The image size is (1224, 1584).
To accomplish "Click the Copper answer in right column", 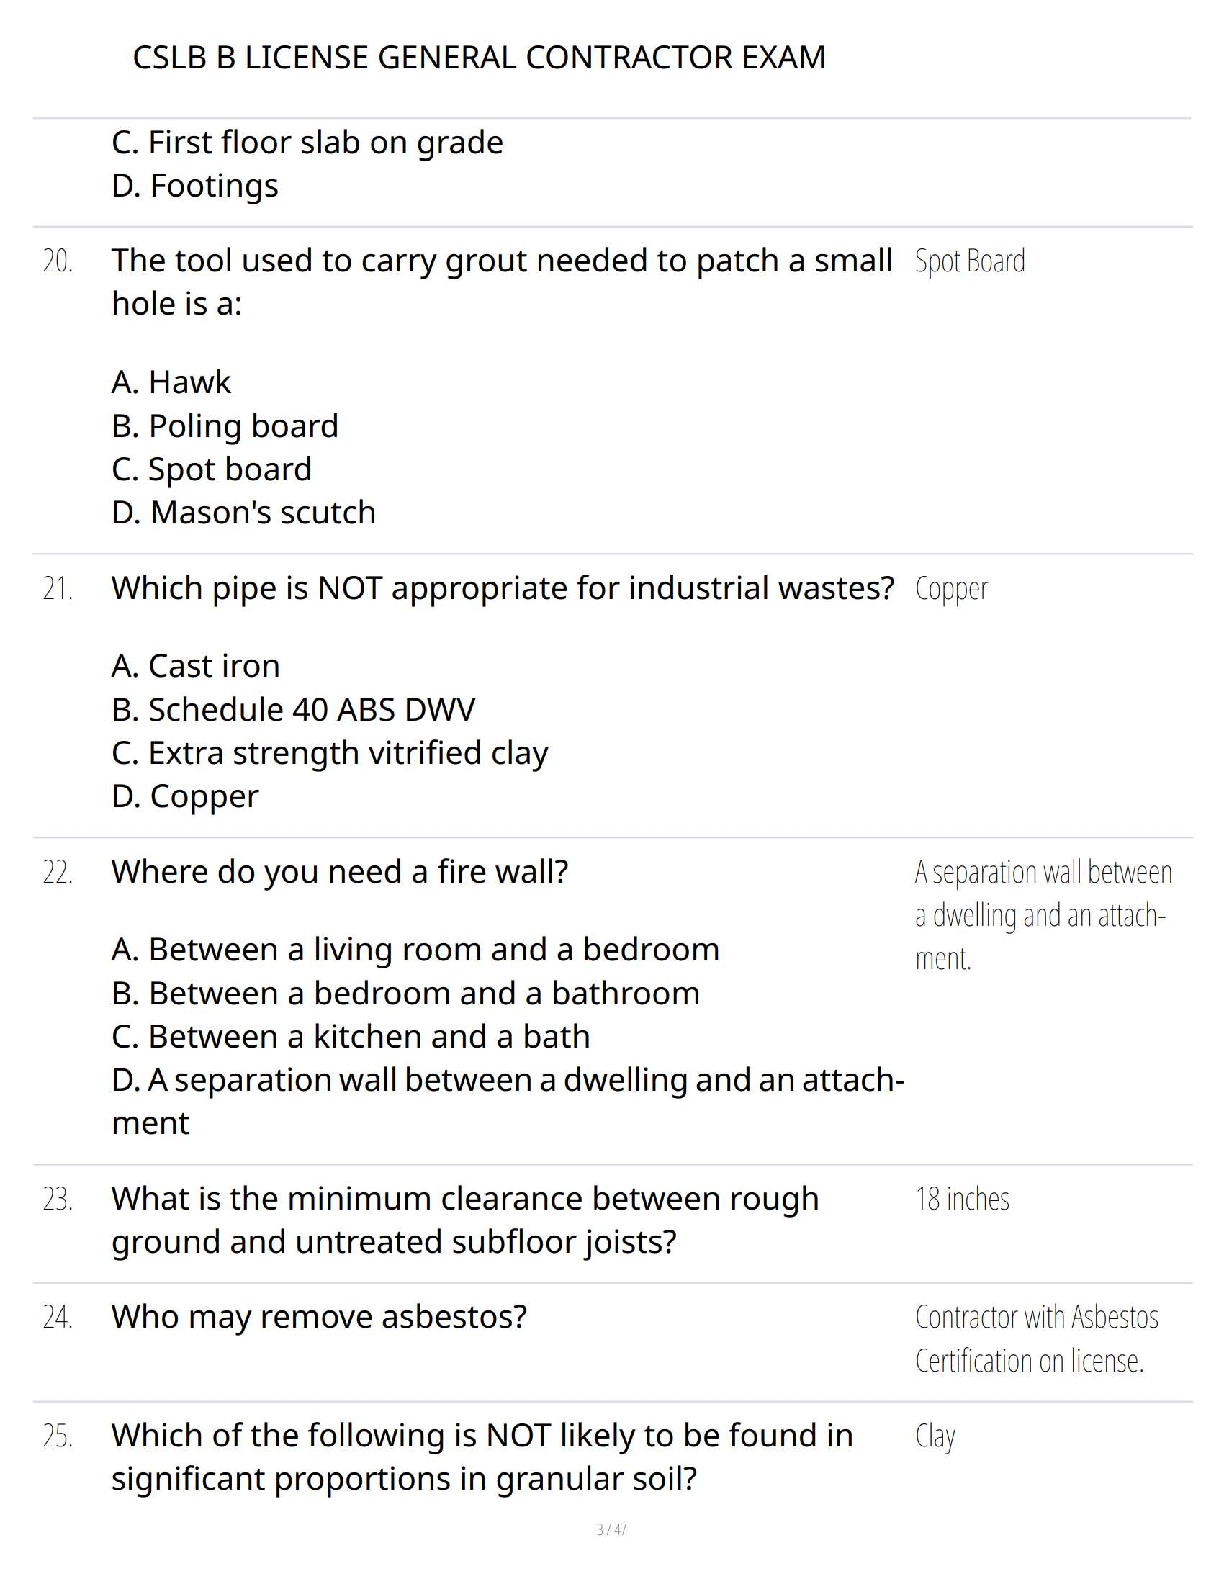I will click(951, 589).
